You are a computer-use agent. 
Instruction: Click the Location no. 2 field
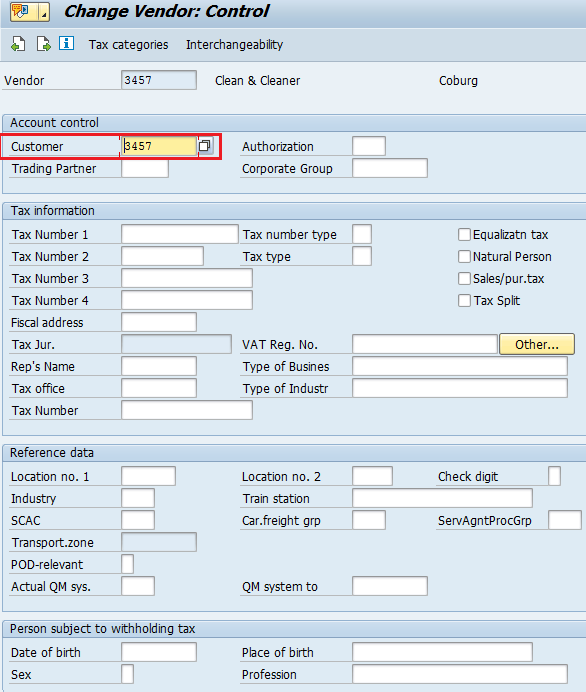pyautogui.click(x=372, y=476)
